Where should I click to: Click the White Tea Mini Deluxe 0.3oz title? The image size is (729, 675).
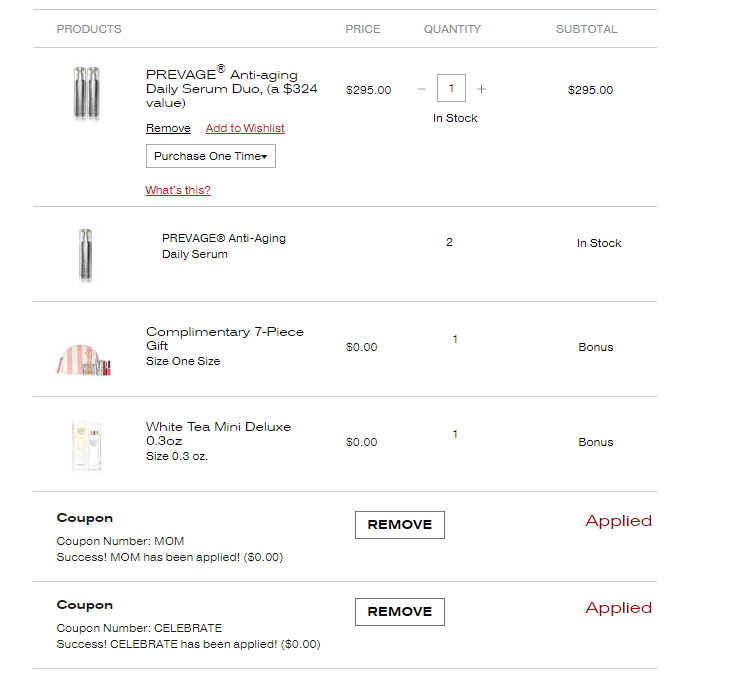pos(218,433)
